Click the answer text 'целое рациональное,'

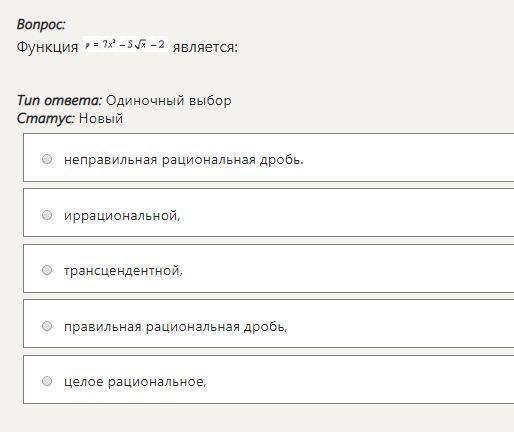point(135,382)
